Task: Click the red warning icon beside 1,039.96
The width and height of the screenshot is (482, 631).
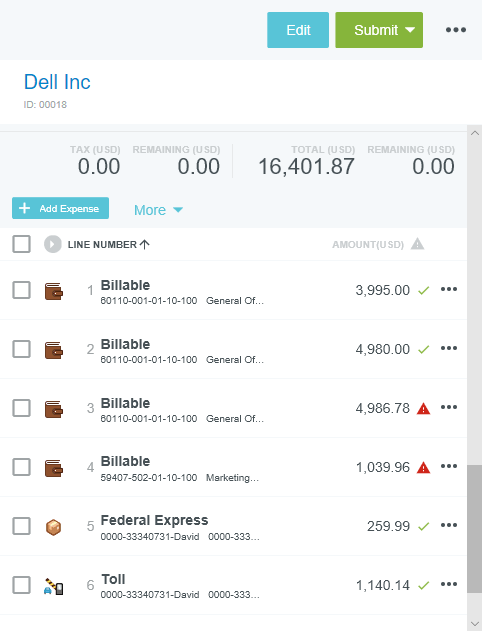Action: click(423, 468)
